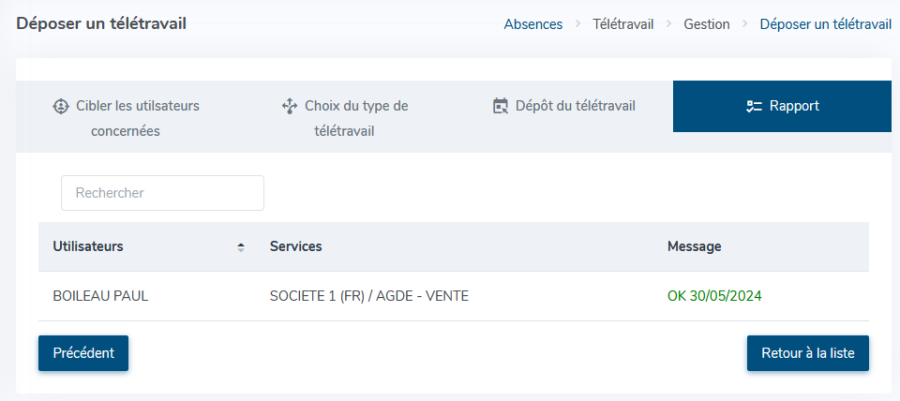Click the checklist icon beside Rapport
The height and width of the screenshot is (401, 900).
tap(753, 107)
